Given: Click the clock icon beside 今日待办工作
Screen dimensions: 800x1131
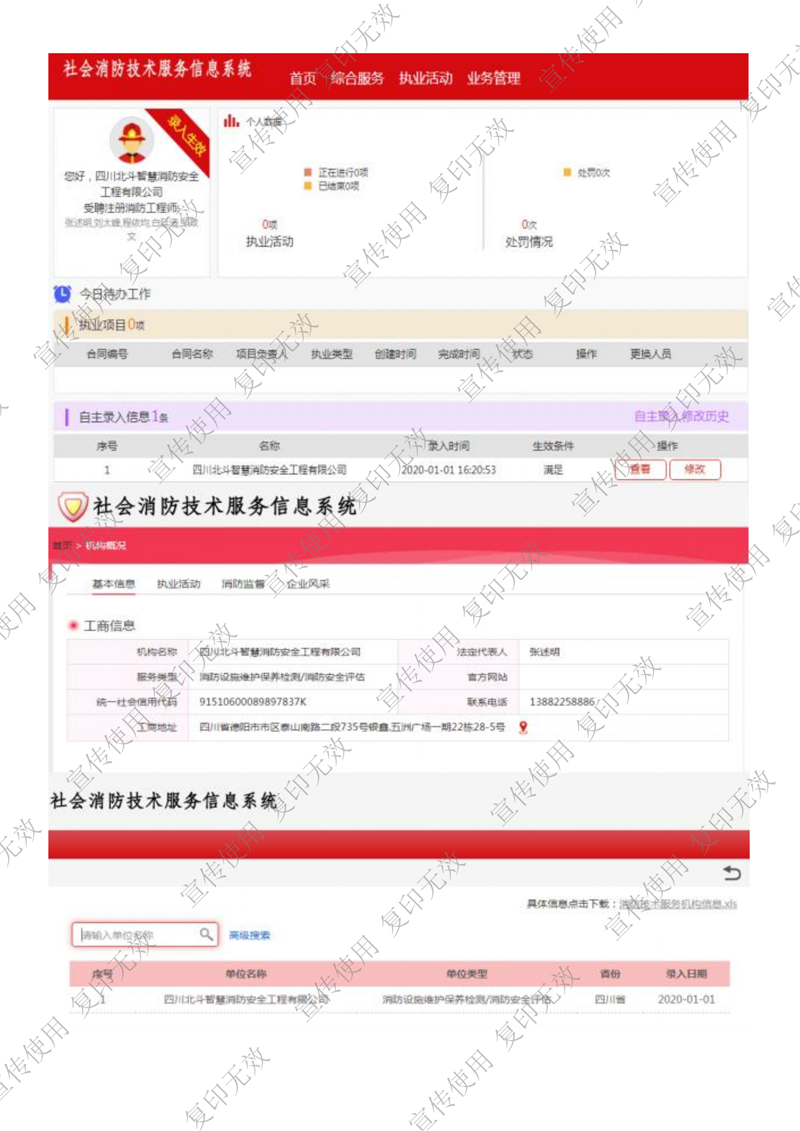Looking at the screenshot, I should 62,294.
